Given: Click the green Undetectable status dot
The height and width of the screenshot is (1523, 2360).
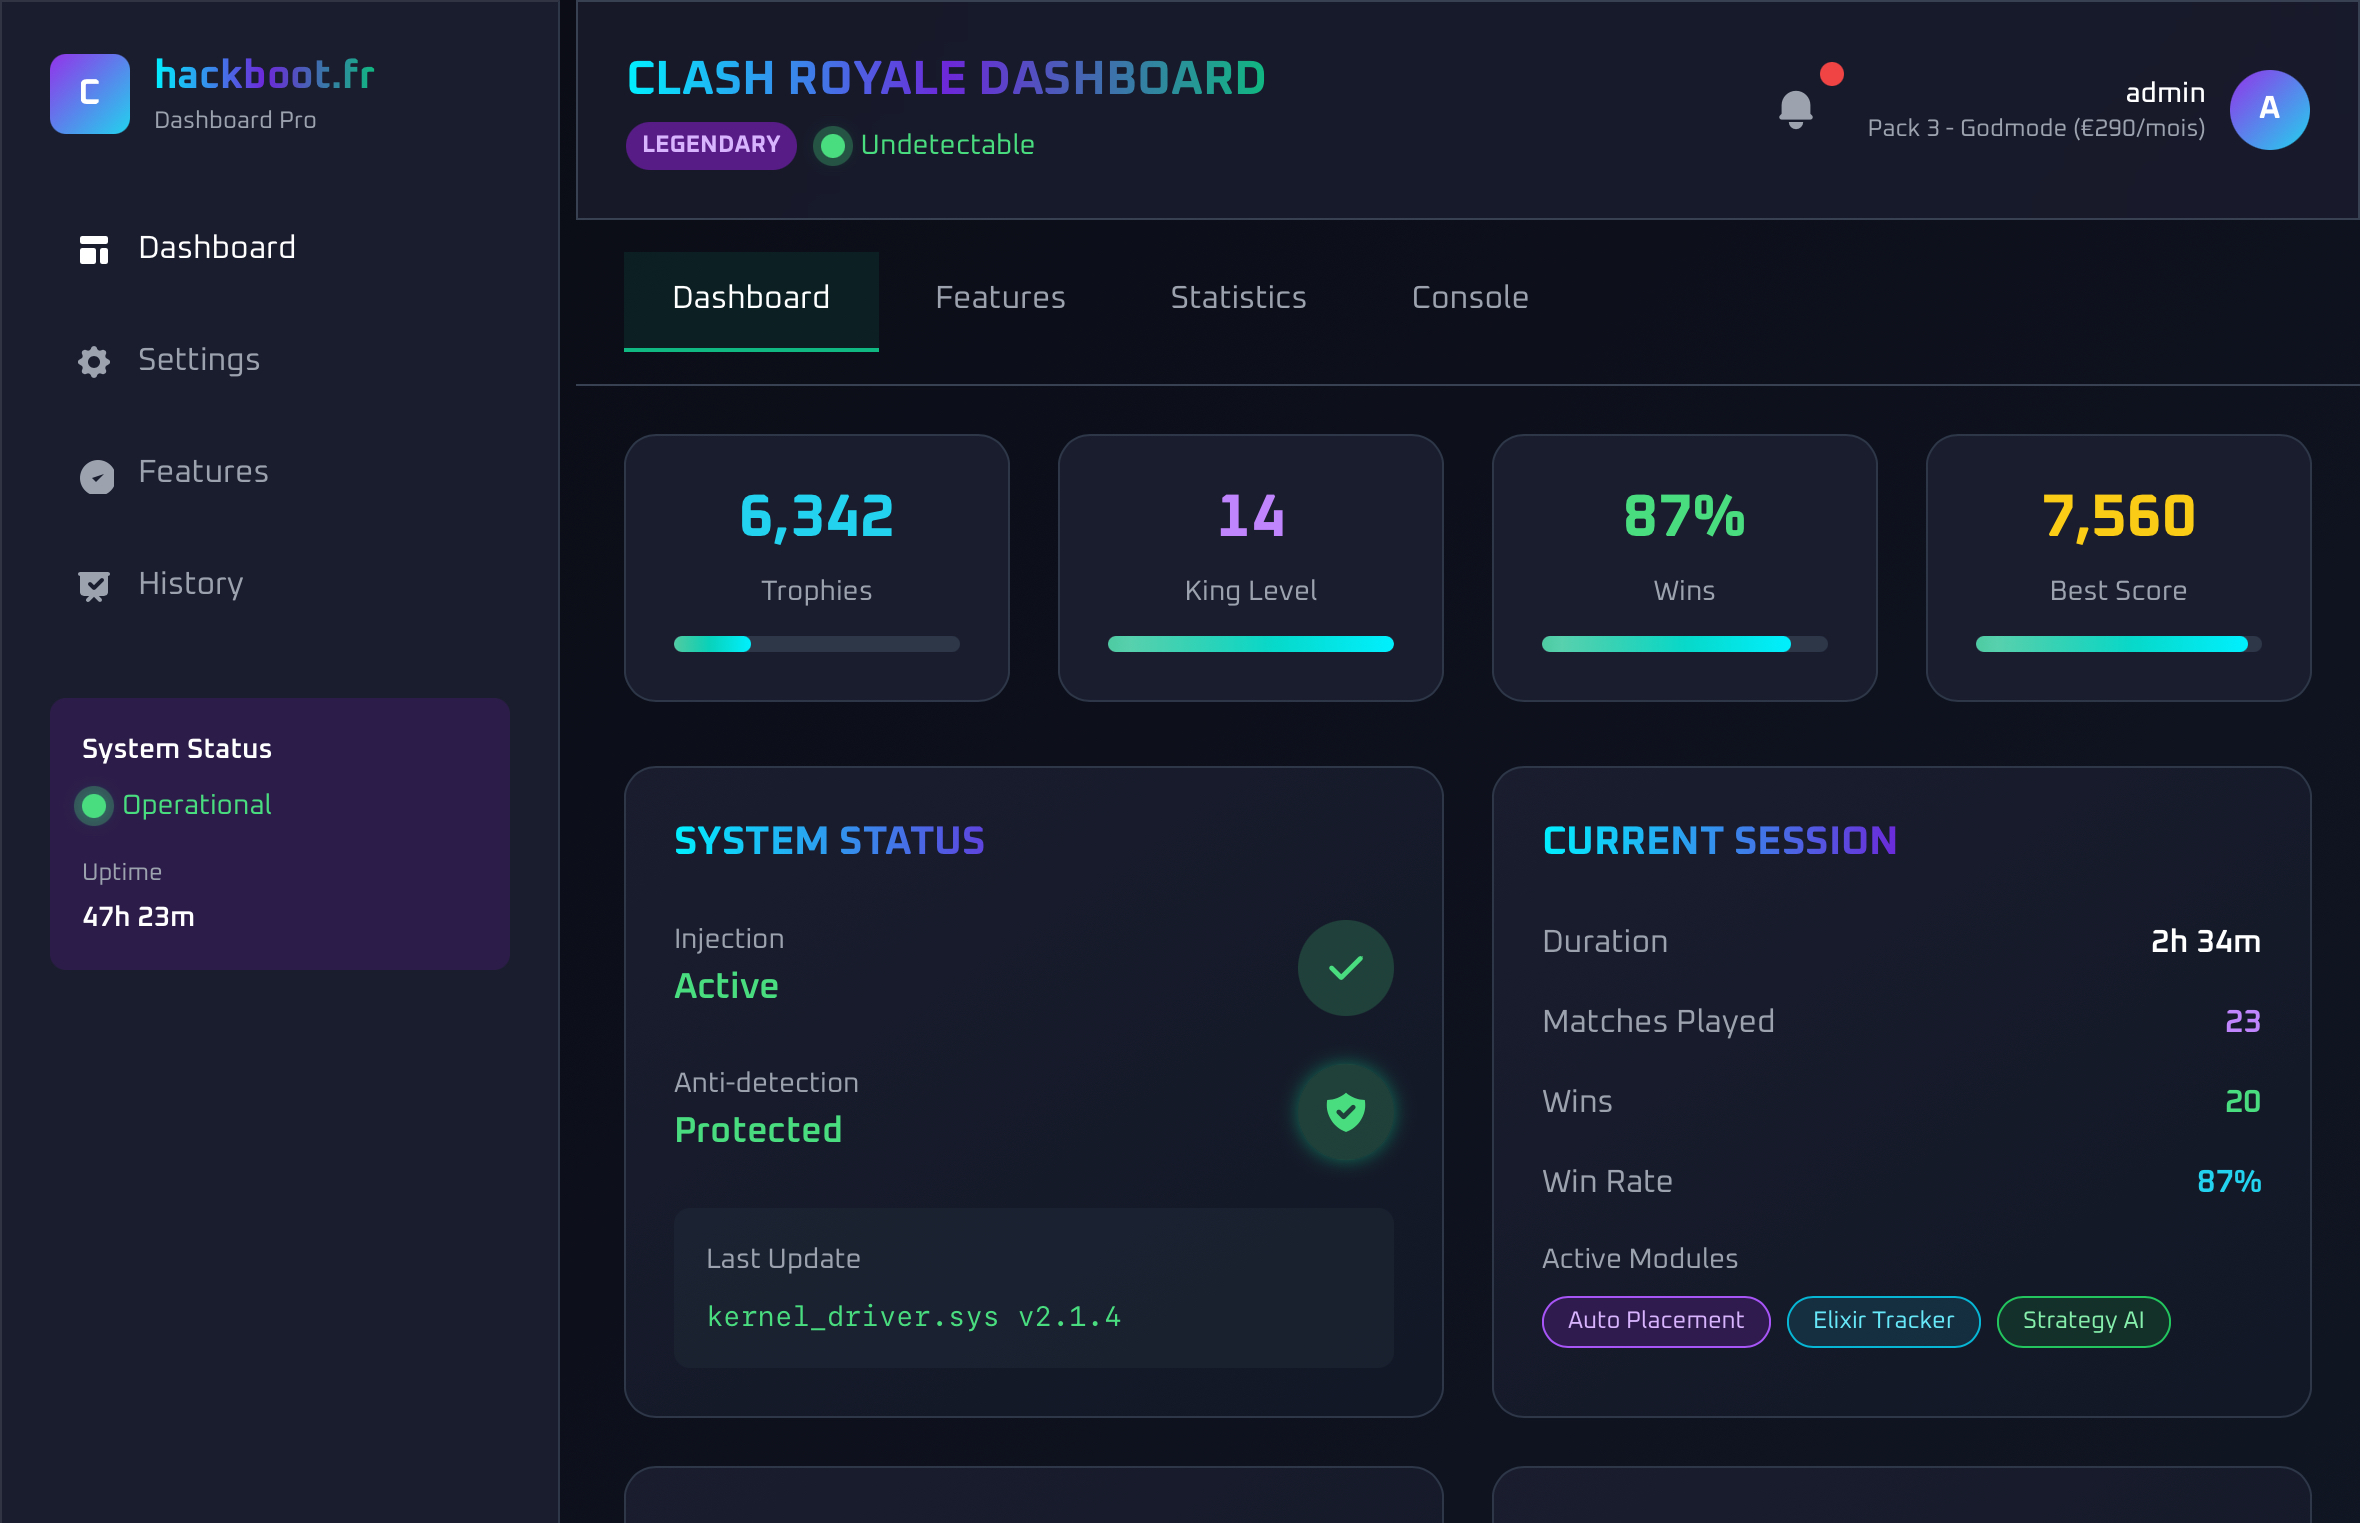Looking at the screenshot, I should point(832,146).
